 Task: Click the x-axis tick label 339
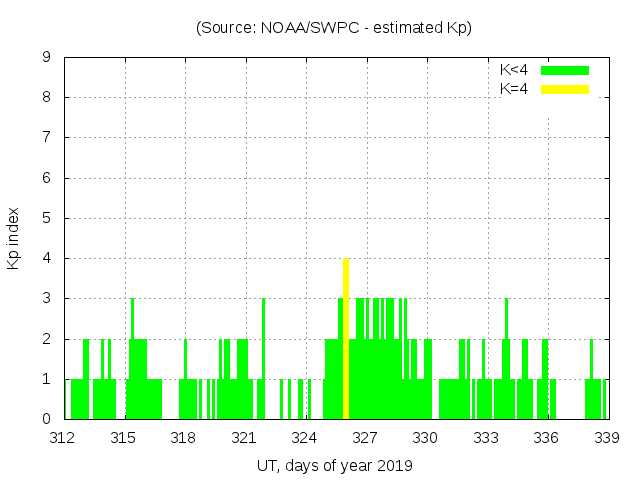coord(607,438)
